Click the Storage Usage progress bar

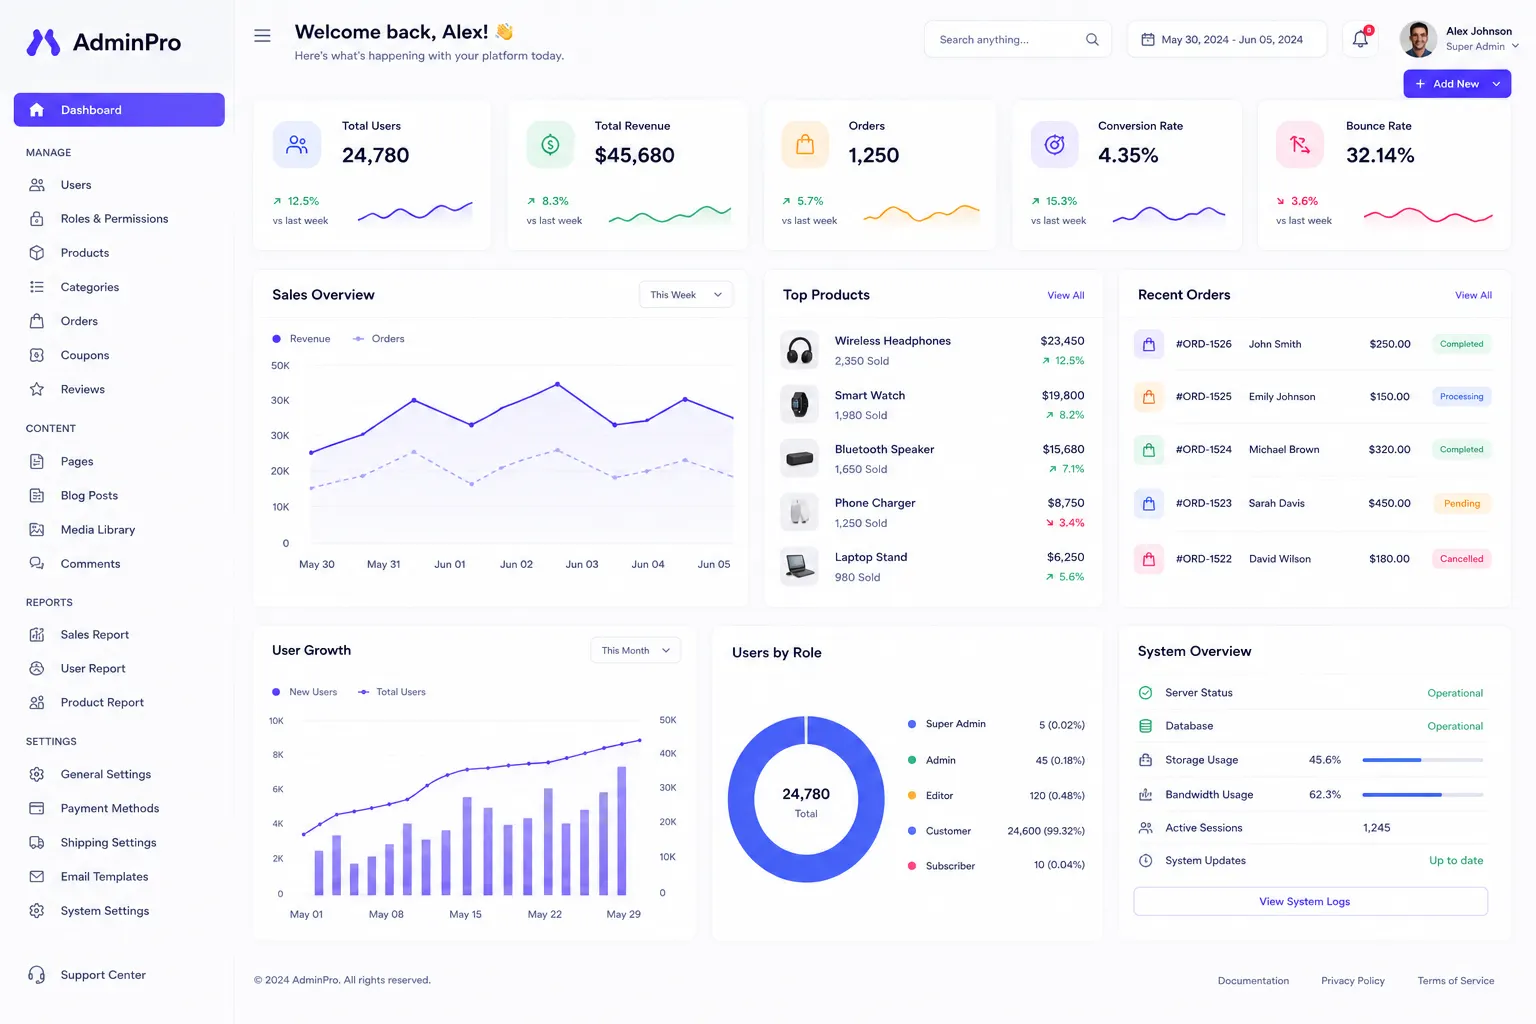click(1422, 760)
